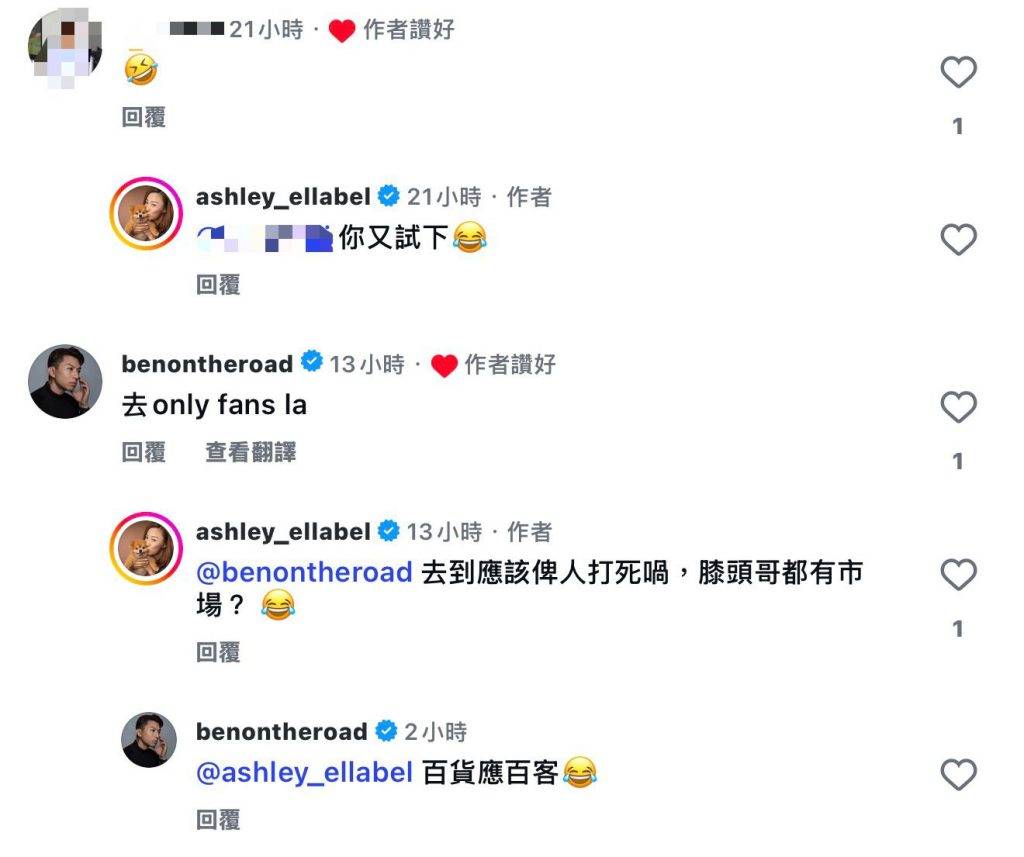Like benontheroad's 'only fans la' comment
Image resolution: width=1024 pixels, height=857 pixels.
[x=958, y=407]
